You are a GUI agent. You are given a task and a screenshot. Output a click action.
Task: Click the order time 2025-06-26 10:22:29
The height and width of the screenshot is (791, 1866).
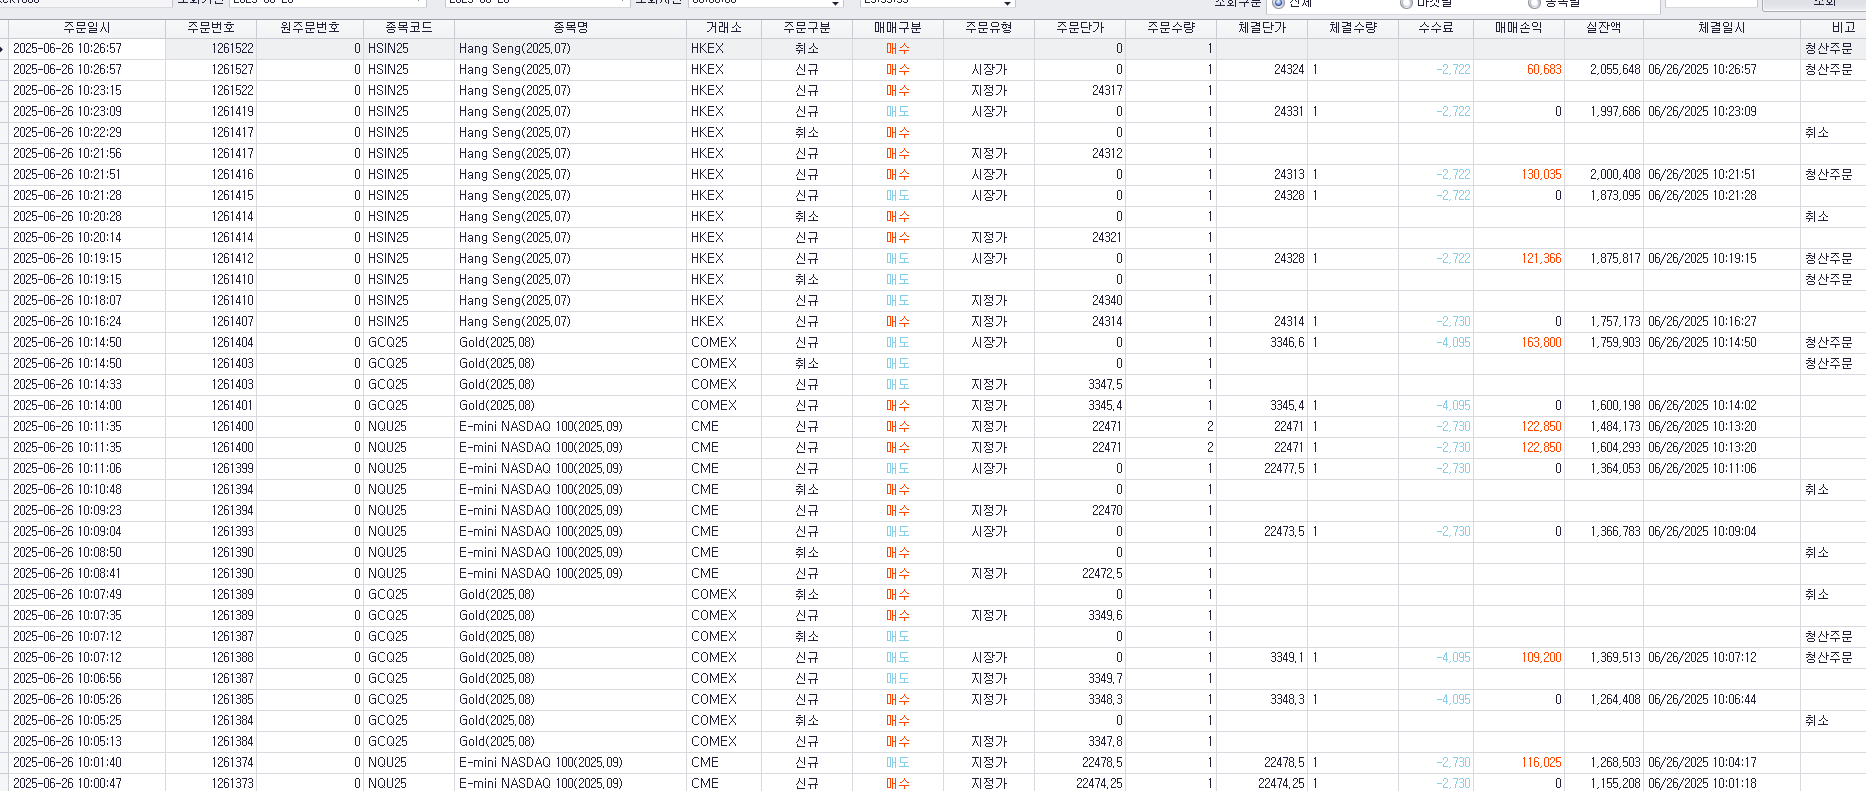68,133
